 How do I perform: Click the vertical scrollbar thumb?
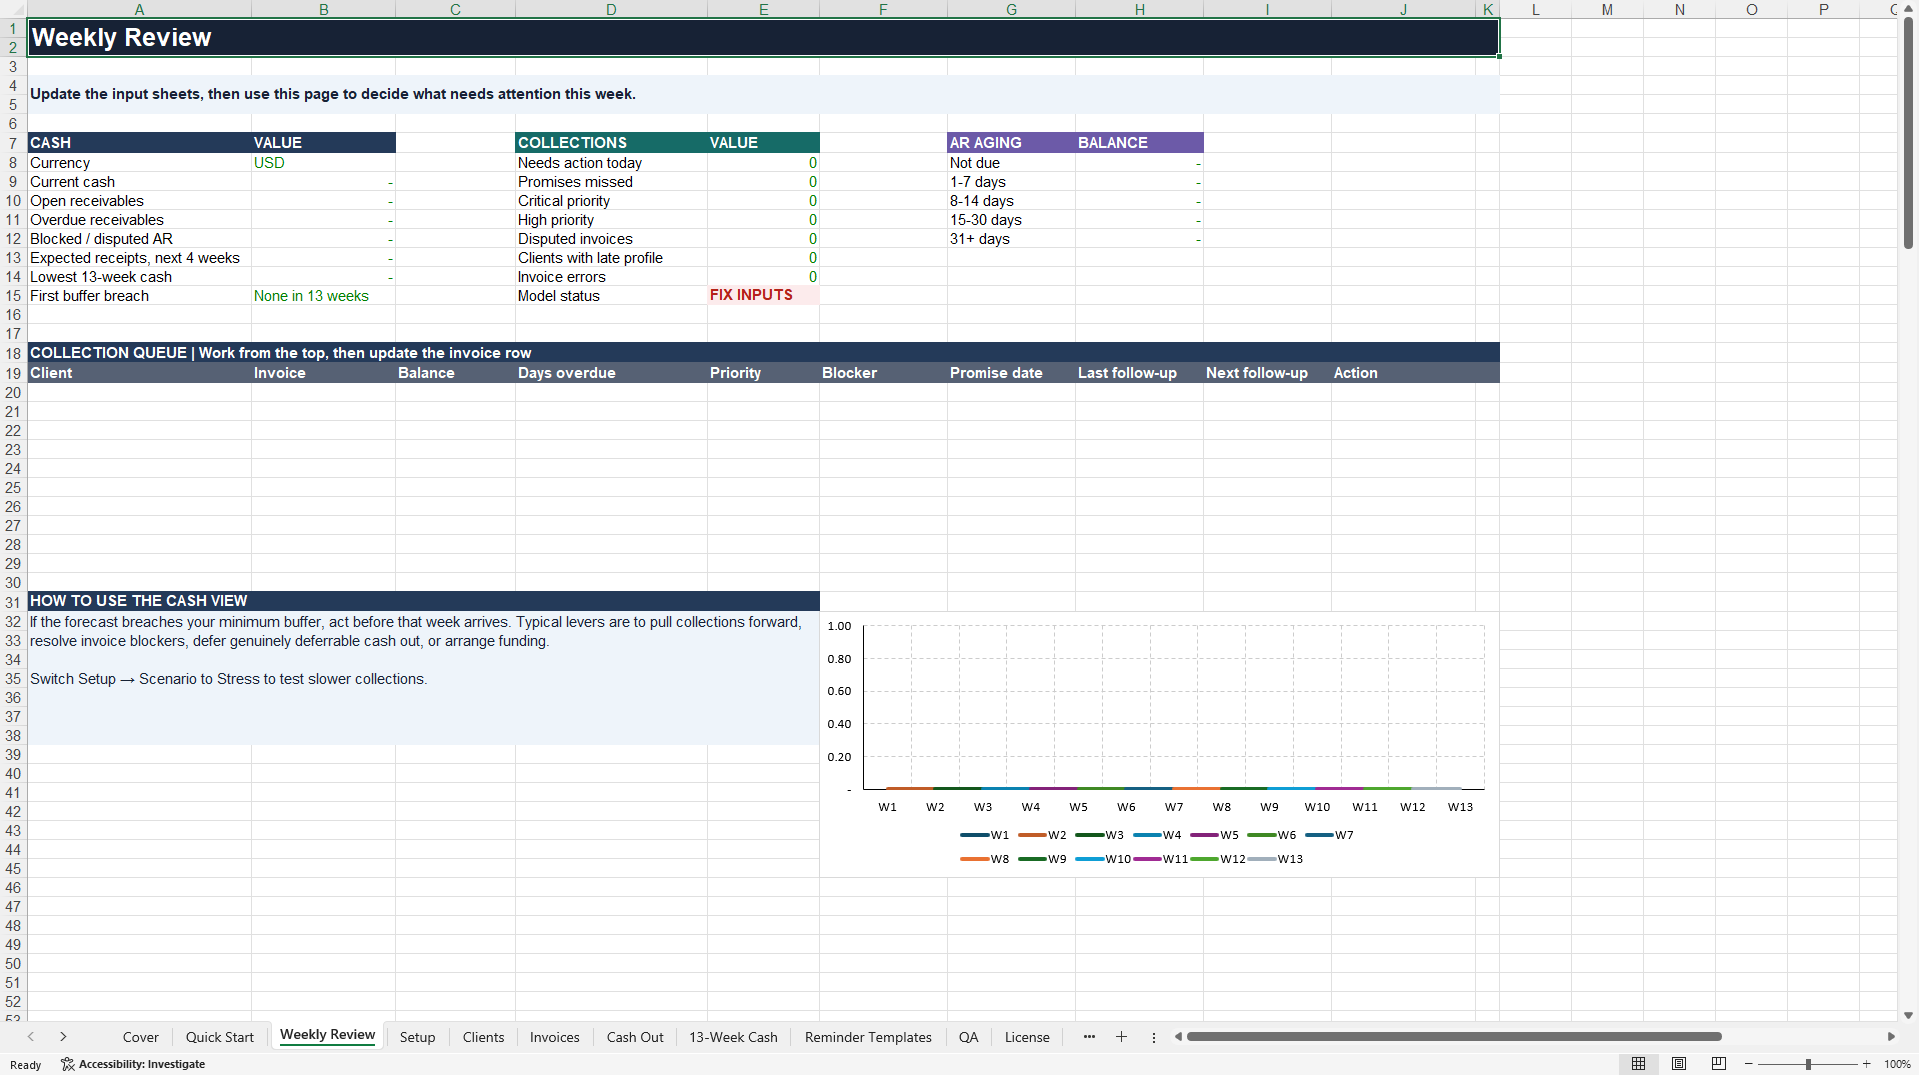tap(1908, 133)
